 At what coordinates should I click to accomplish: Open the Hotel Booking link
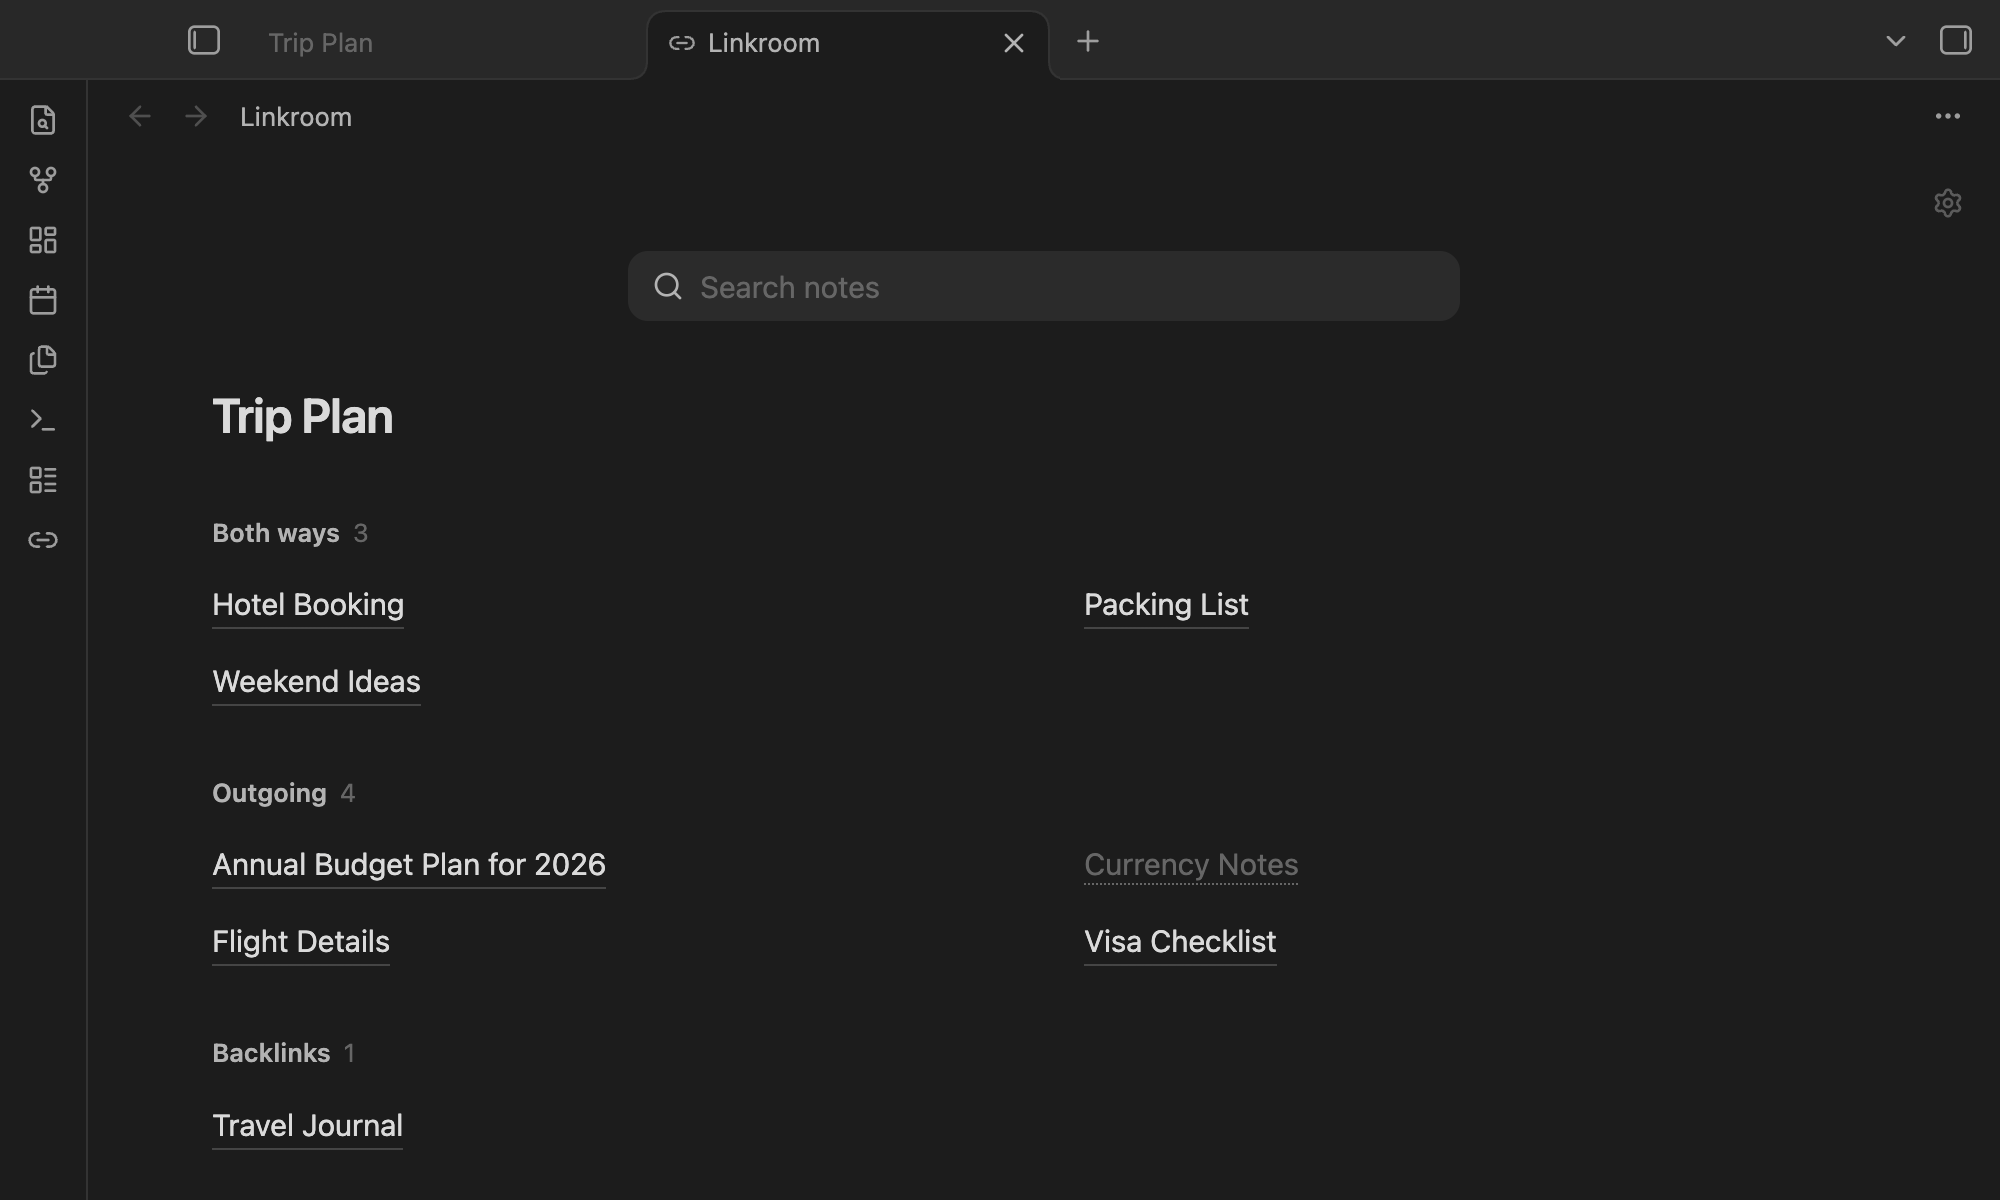(308, 605)
